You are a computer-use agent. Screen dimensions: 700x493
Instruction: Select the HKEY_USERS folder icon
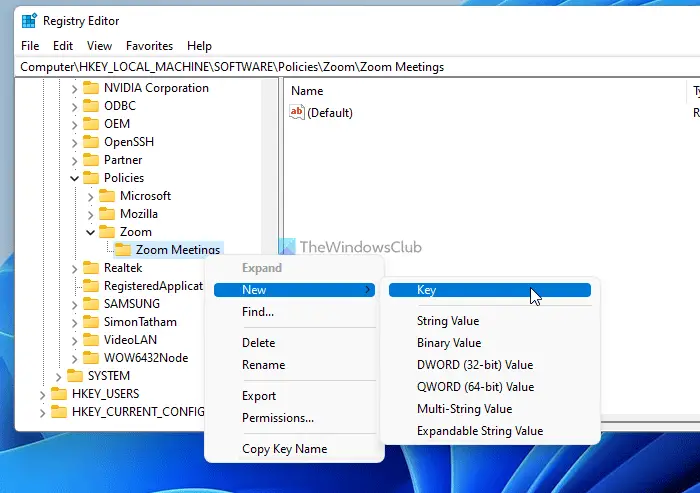(x=58, y=394)
